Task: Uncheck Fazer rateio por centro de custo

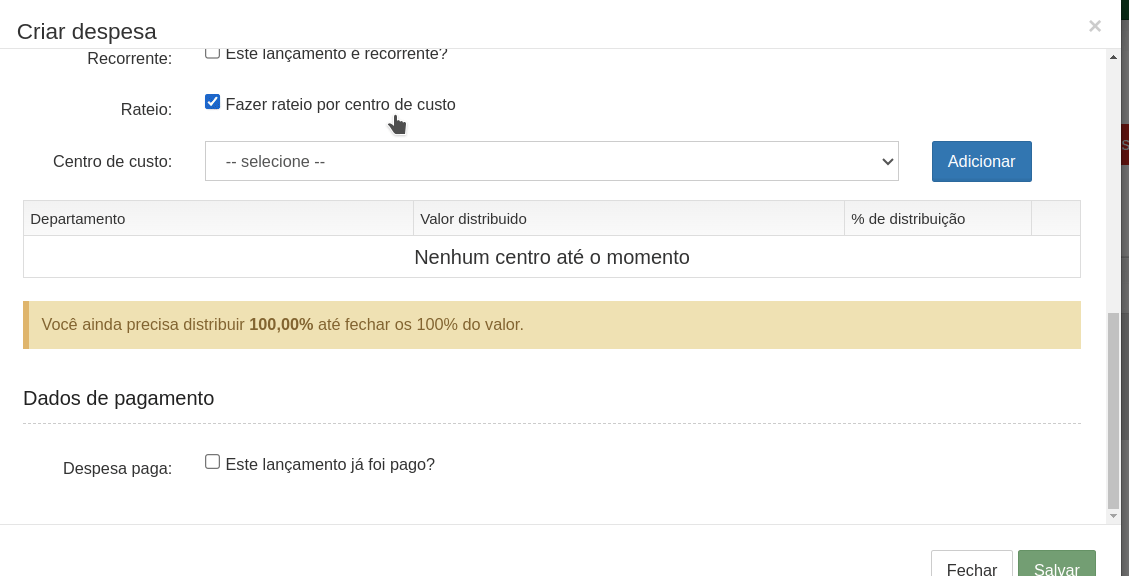Action: coord(212,102)
